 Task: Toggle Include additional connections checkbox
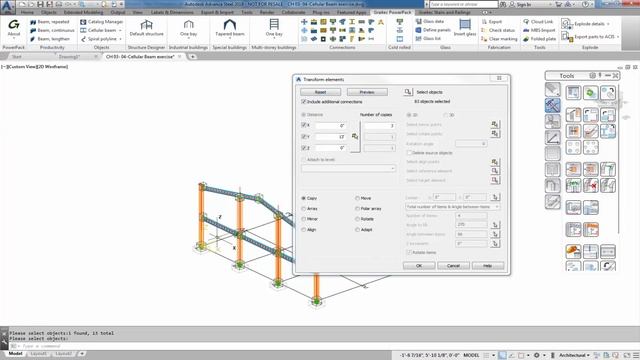click(x=303, y=102)
